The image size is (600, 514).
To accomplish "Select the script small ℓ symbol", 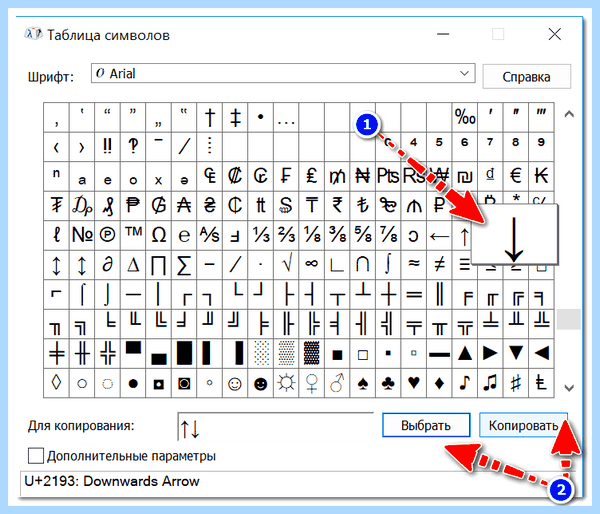I will pos(57,235).
